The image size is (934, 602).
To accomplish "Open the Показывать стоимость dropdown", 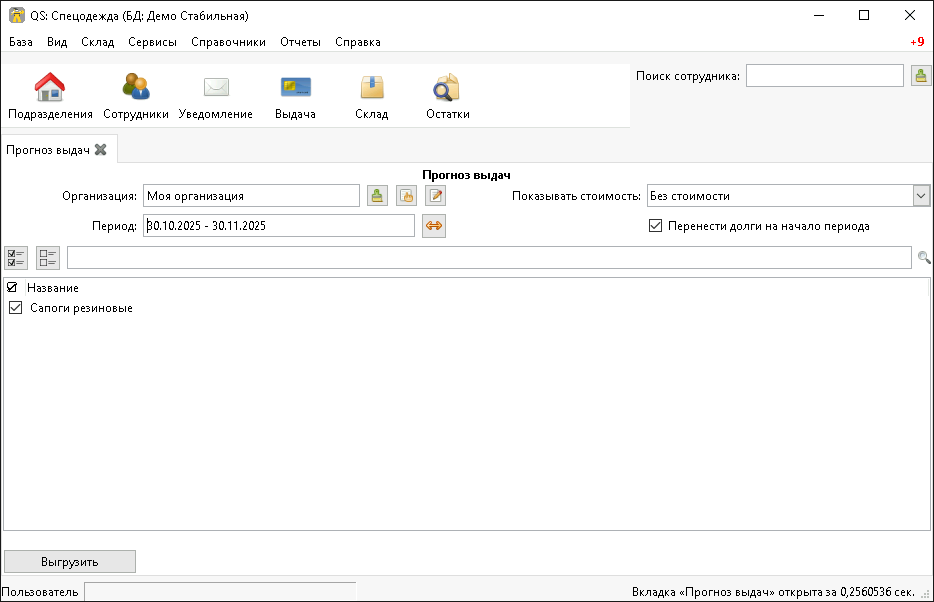I will point(920,195).
